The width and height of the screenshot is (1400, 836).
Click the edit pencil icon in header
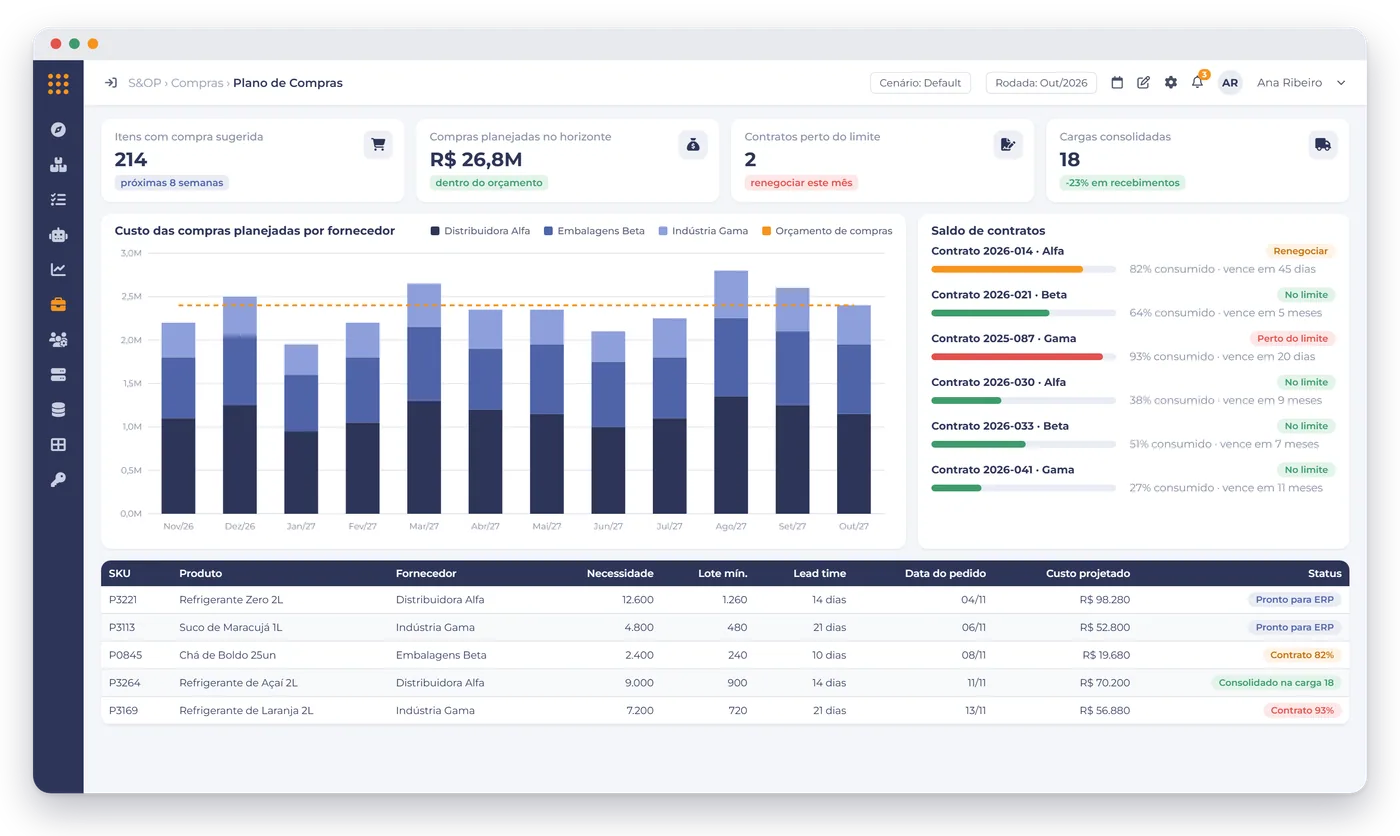tap(1144, 83)
